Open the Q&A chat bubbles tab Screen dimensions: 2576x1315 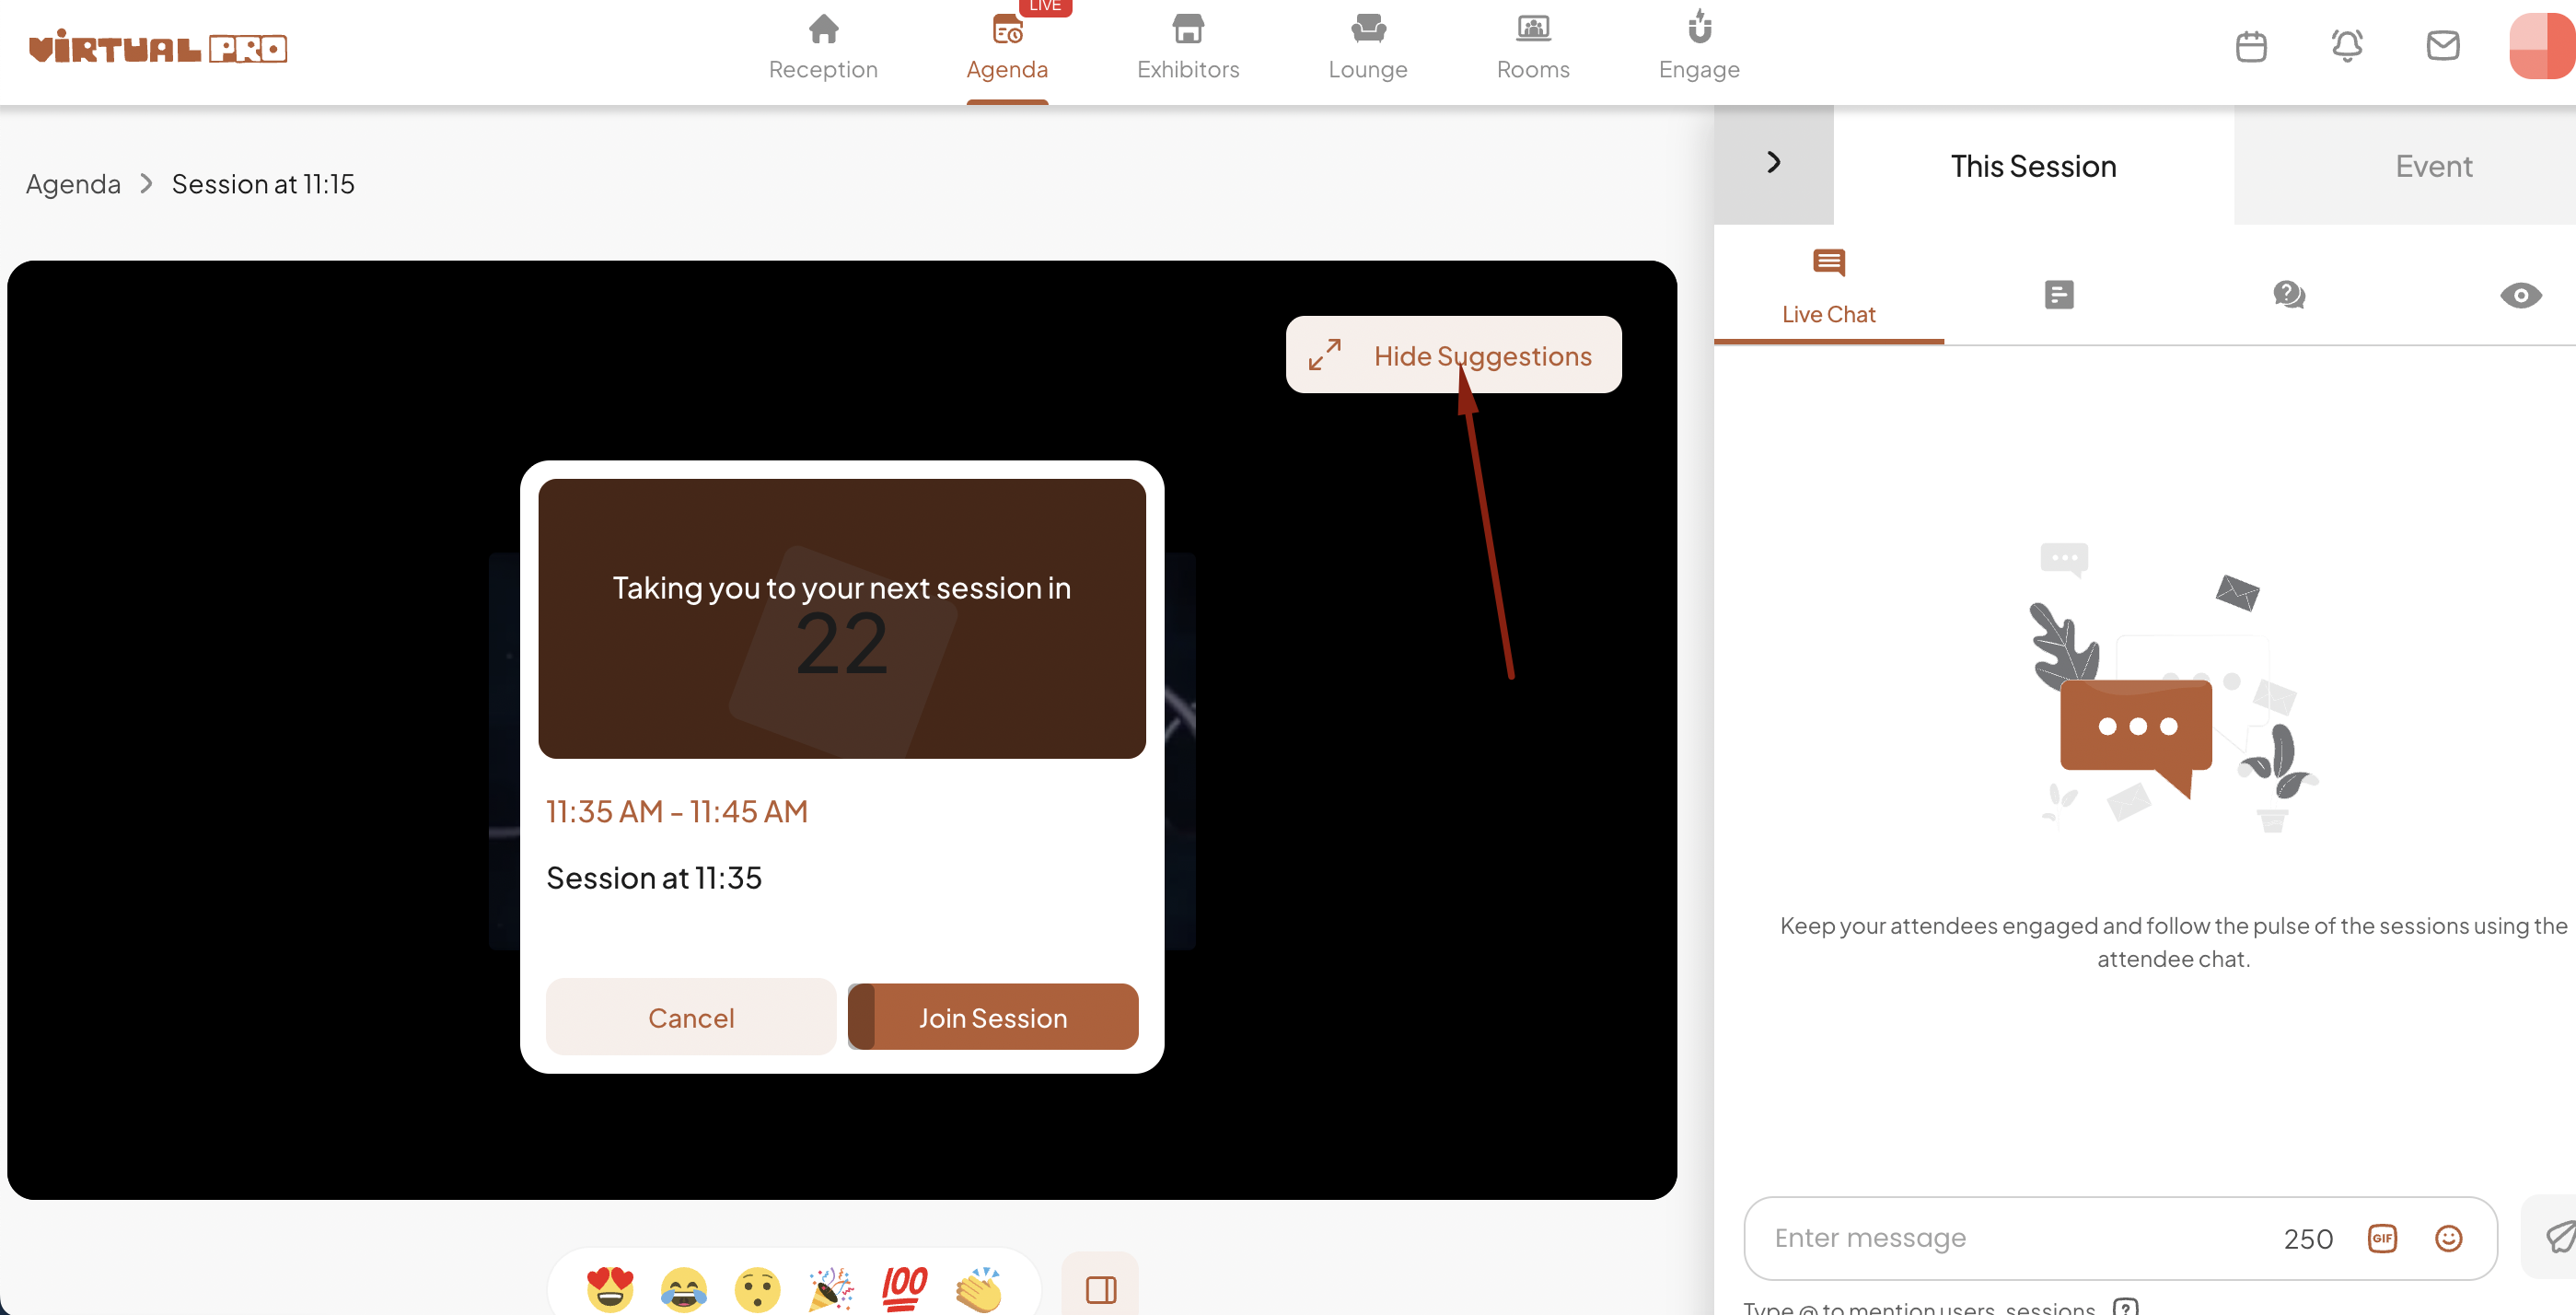(x=2289, y=294)
